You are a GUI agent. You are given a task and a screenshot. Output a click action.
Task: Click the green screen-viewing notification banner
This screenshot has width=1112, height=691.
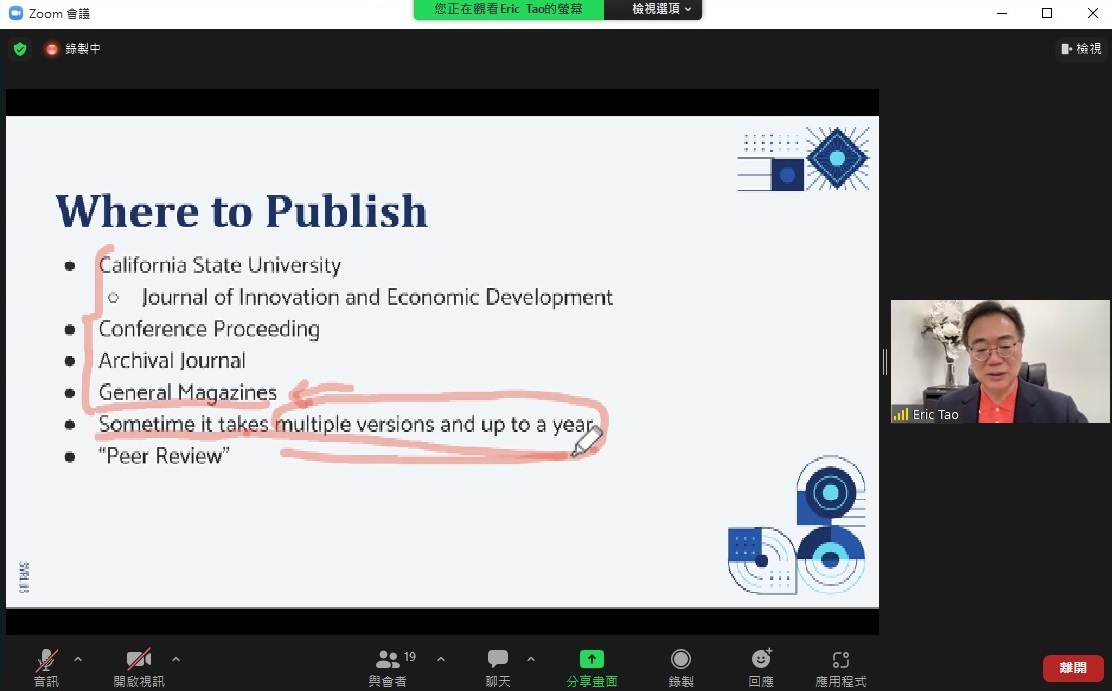point(510,9)
